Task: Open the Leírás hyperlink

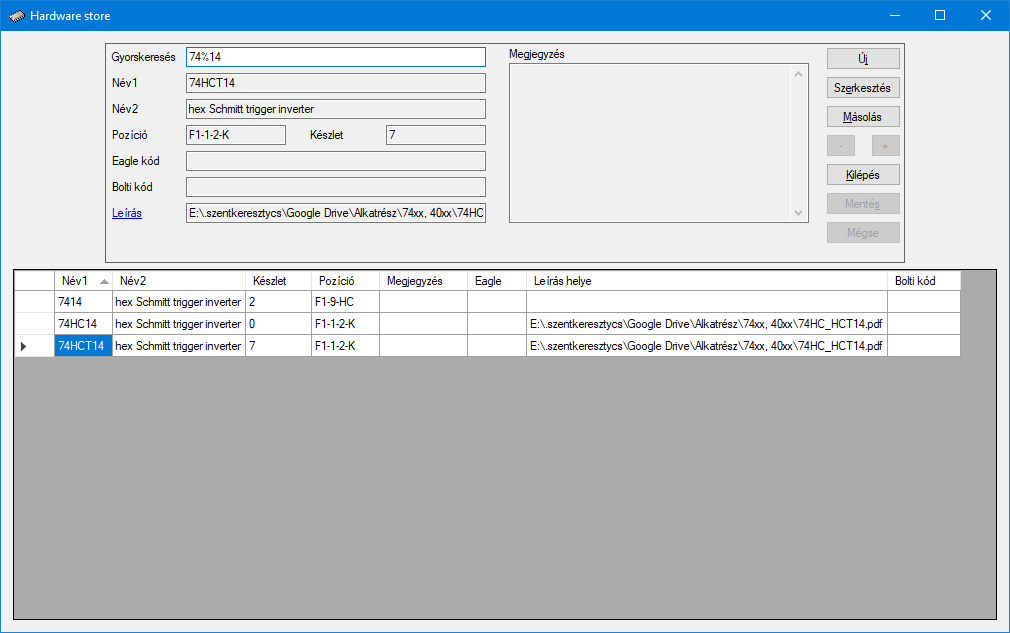Action: coord(126,213)
